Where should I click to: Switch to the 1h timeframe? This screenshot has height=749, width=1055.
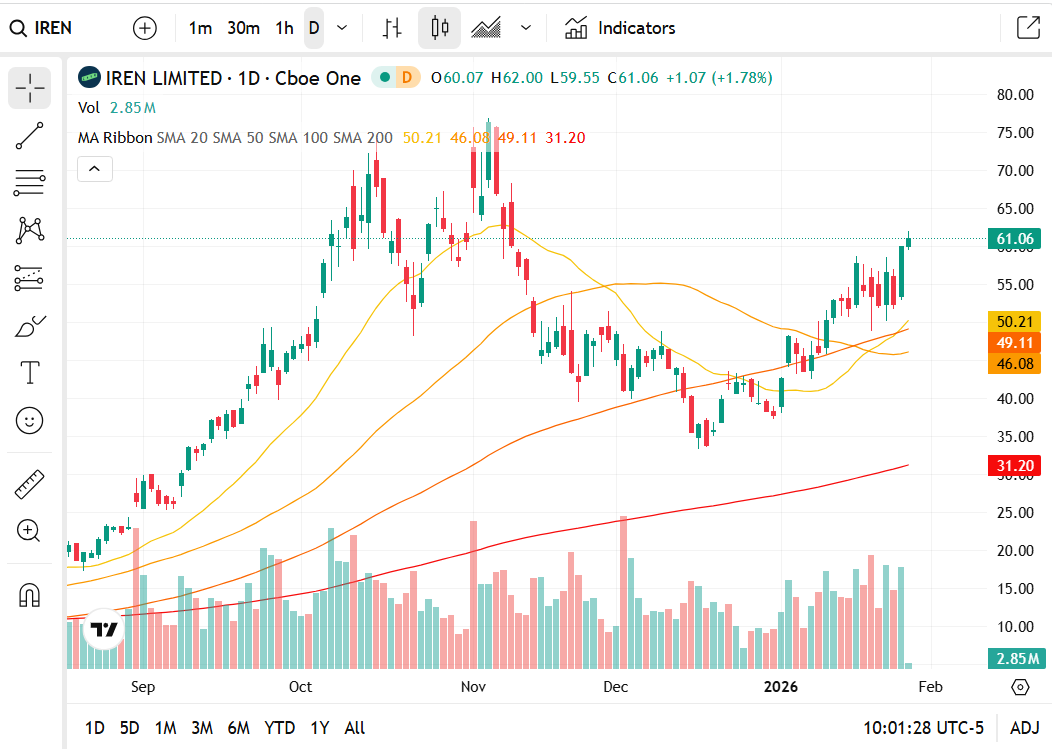[x=285, y=28]
